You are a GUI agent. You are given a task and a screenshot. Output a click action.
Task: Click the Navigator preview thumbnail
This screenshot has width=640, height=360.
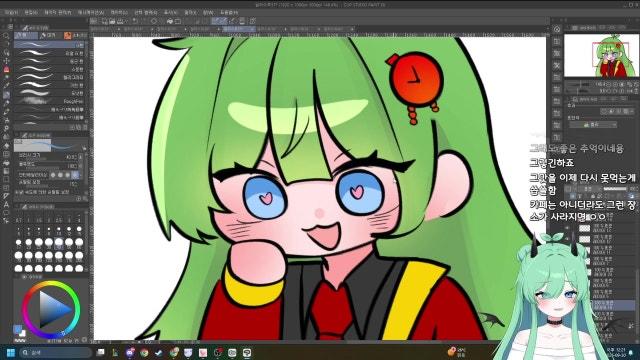tap(601, 56)
